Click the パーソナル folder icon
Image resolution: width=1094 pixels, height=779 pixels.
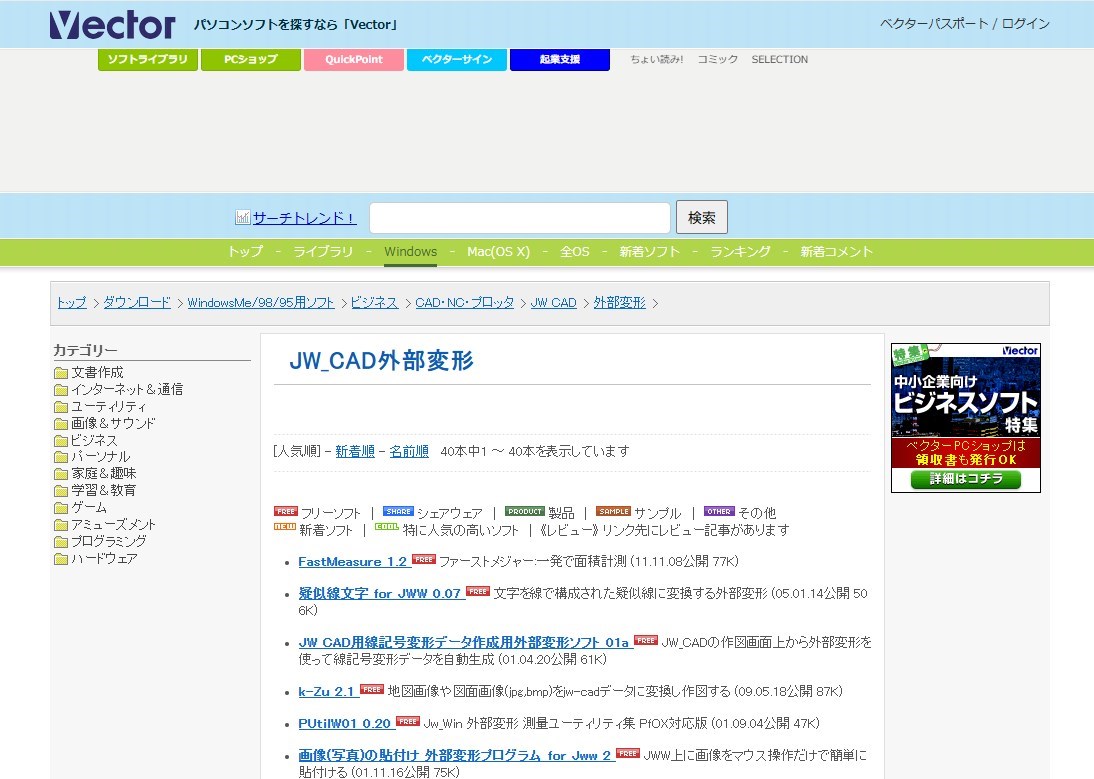point(61,457)
